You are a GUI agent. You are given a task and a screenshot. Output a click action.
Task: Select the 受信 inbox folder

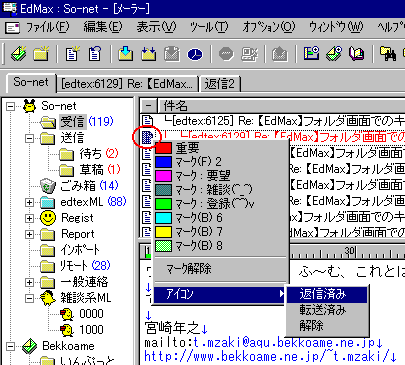point(72,122)
